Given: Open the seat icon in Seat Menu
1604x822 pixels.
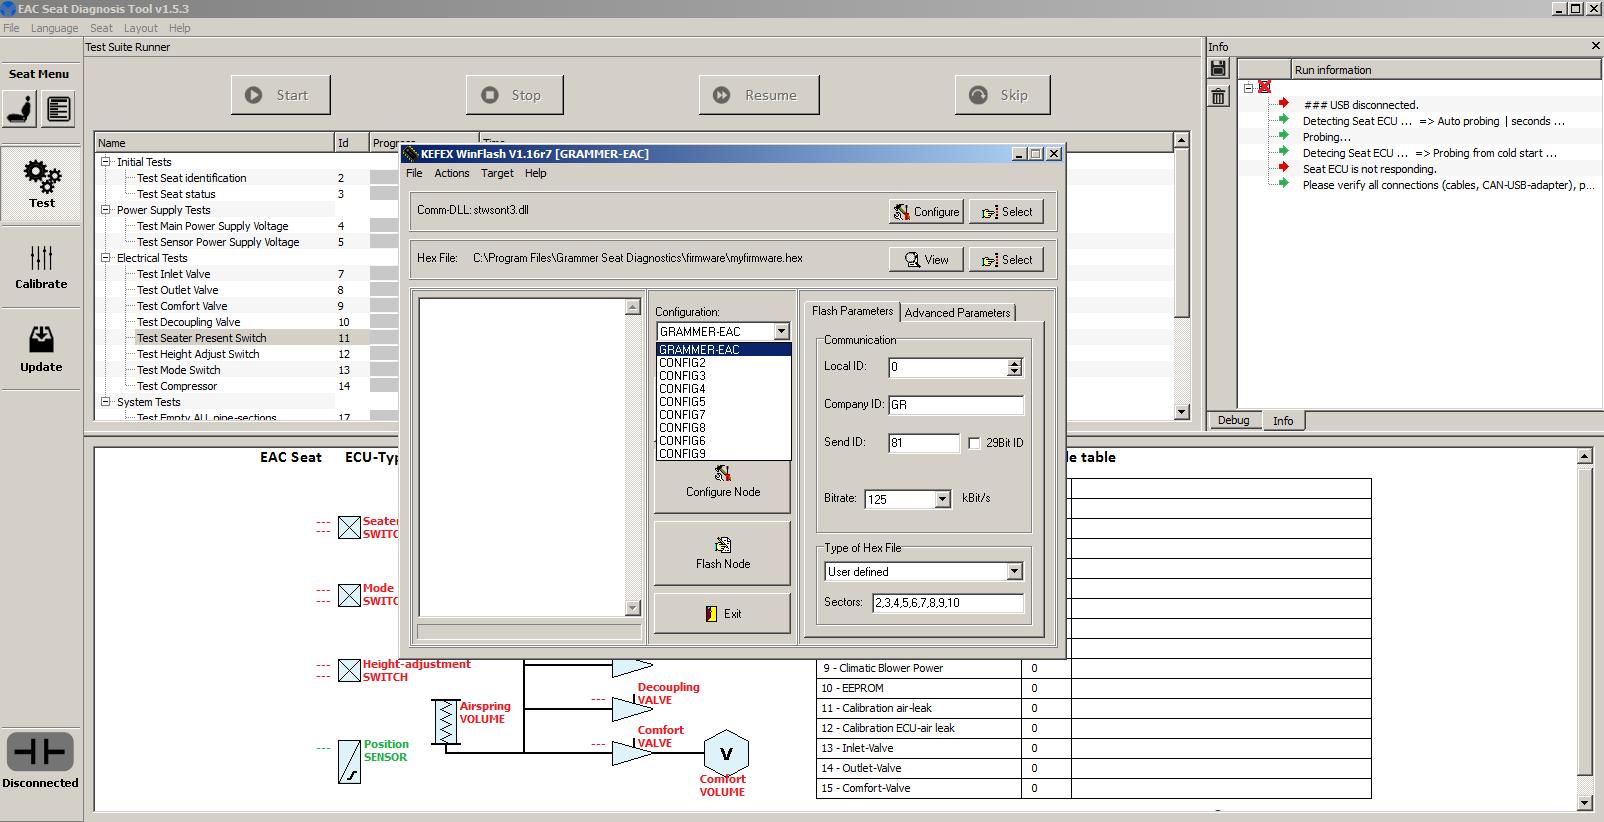Looking at the screenshot, I should tap(20, 109).
